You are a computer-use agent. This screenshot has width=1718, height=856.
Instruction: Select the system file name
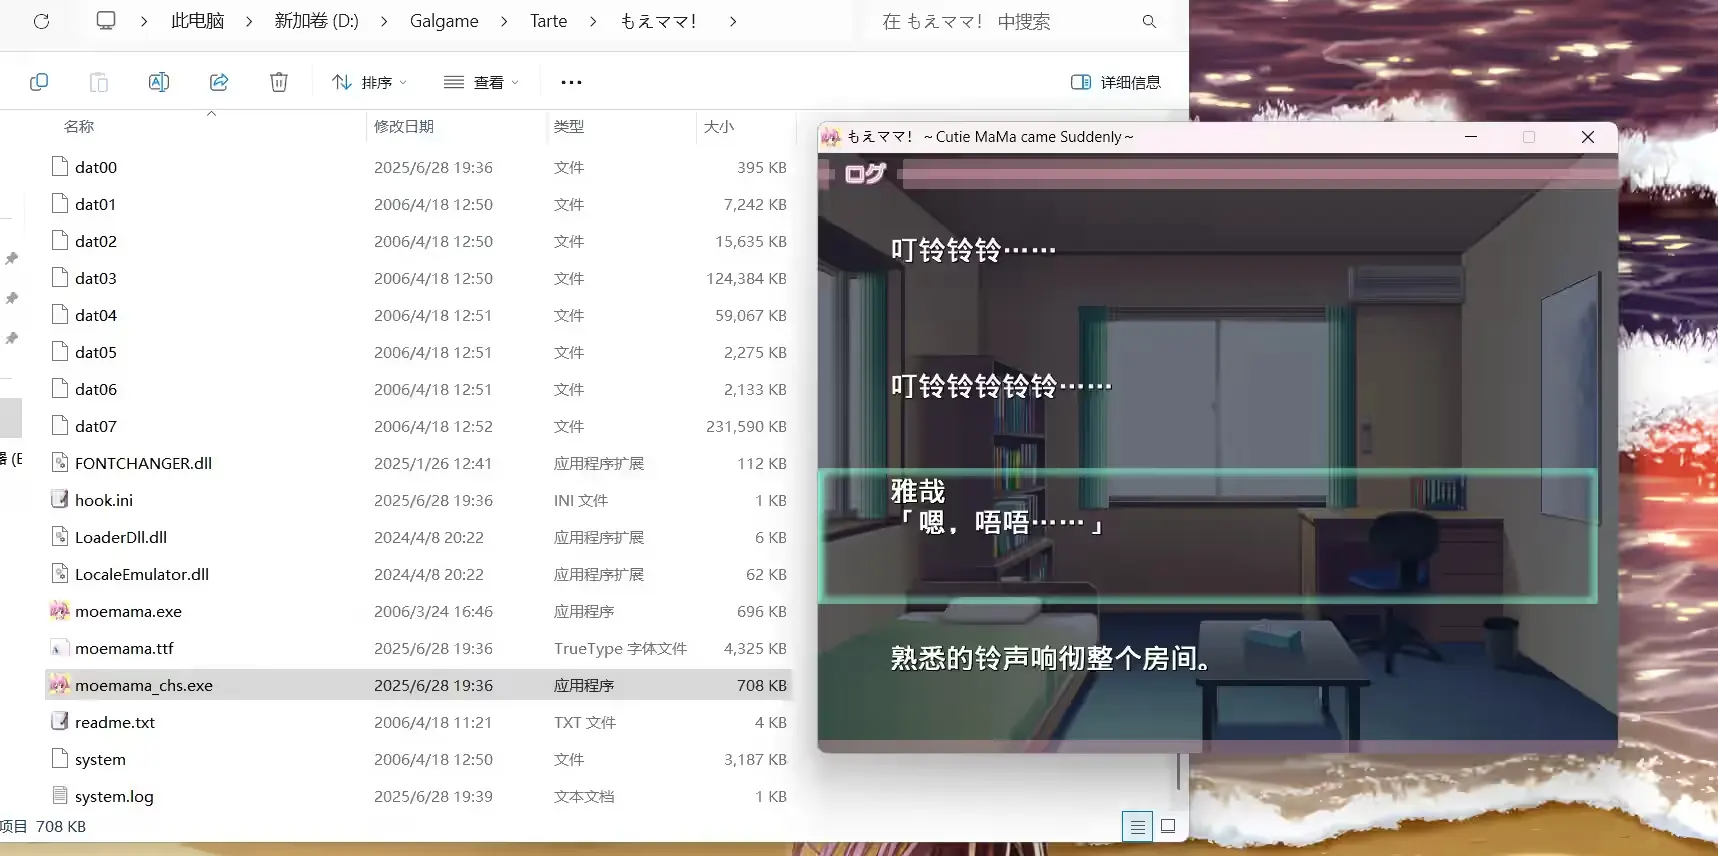(100, 759)
